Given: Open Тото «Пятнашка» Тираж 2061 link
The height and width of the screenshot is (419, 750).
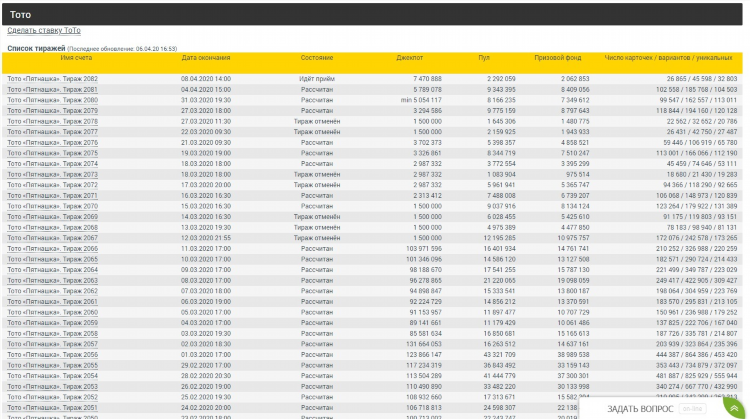Looking at the screenshot, I should (x=53, y=302).
